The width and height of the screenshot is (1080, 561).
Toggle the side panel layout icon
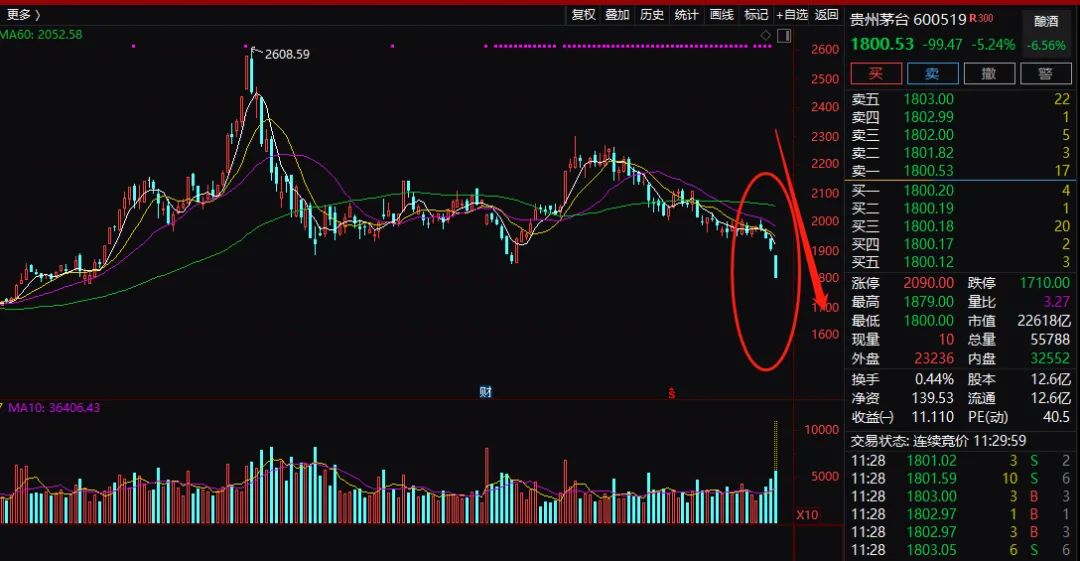pos(783,36)
